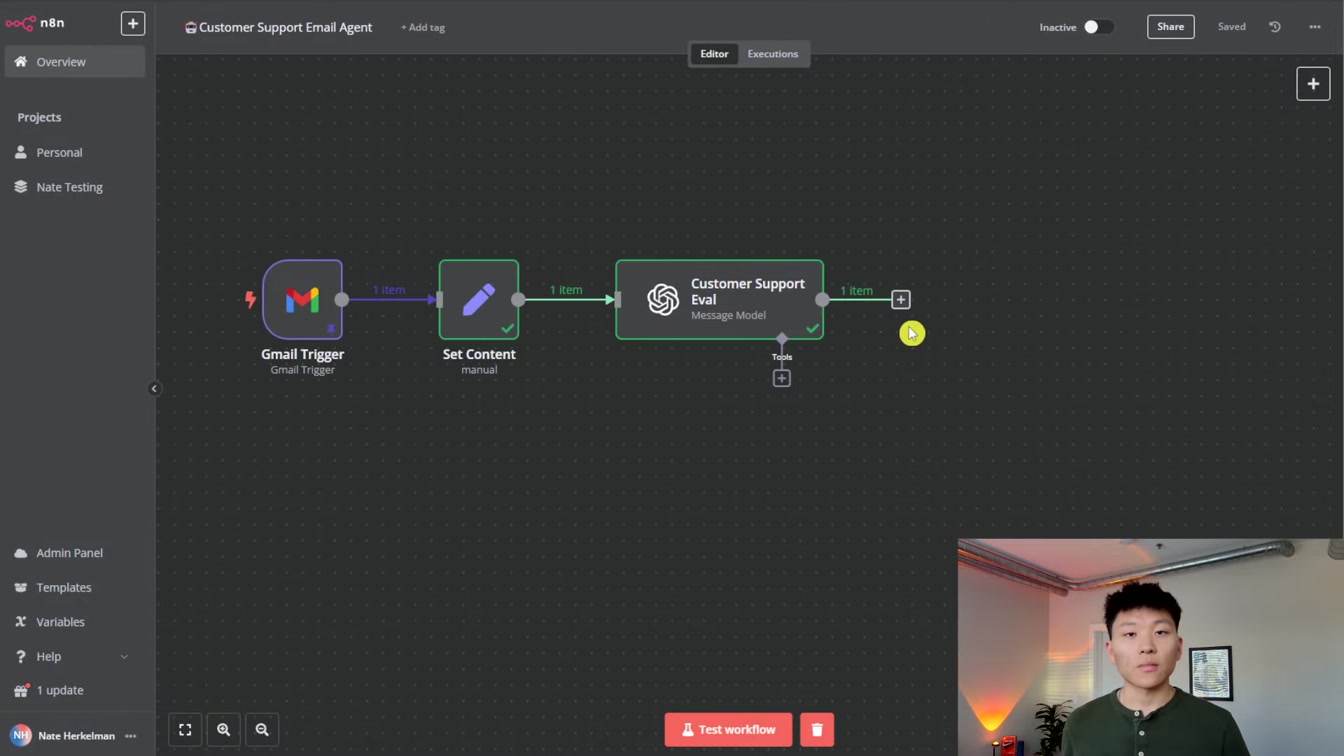Click the Gmail Trigger output connector
Image resolution: width=1344 pixels, height=756 pixels.
point(342,299)
